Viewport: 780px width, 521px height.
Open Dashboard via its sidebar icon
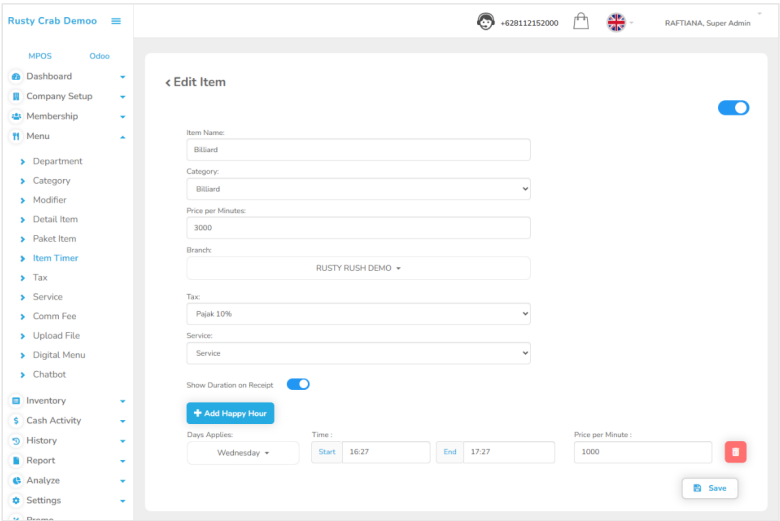(16, 77)
